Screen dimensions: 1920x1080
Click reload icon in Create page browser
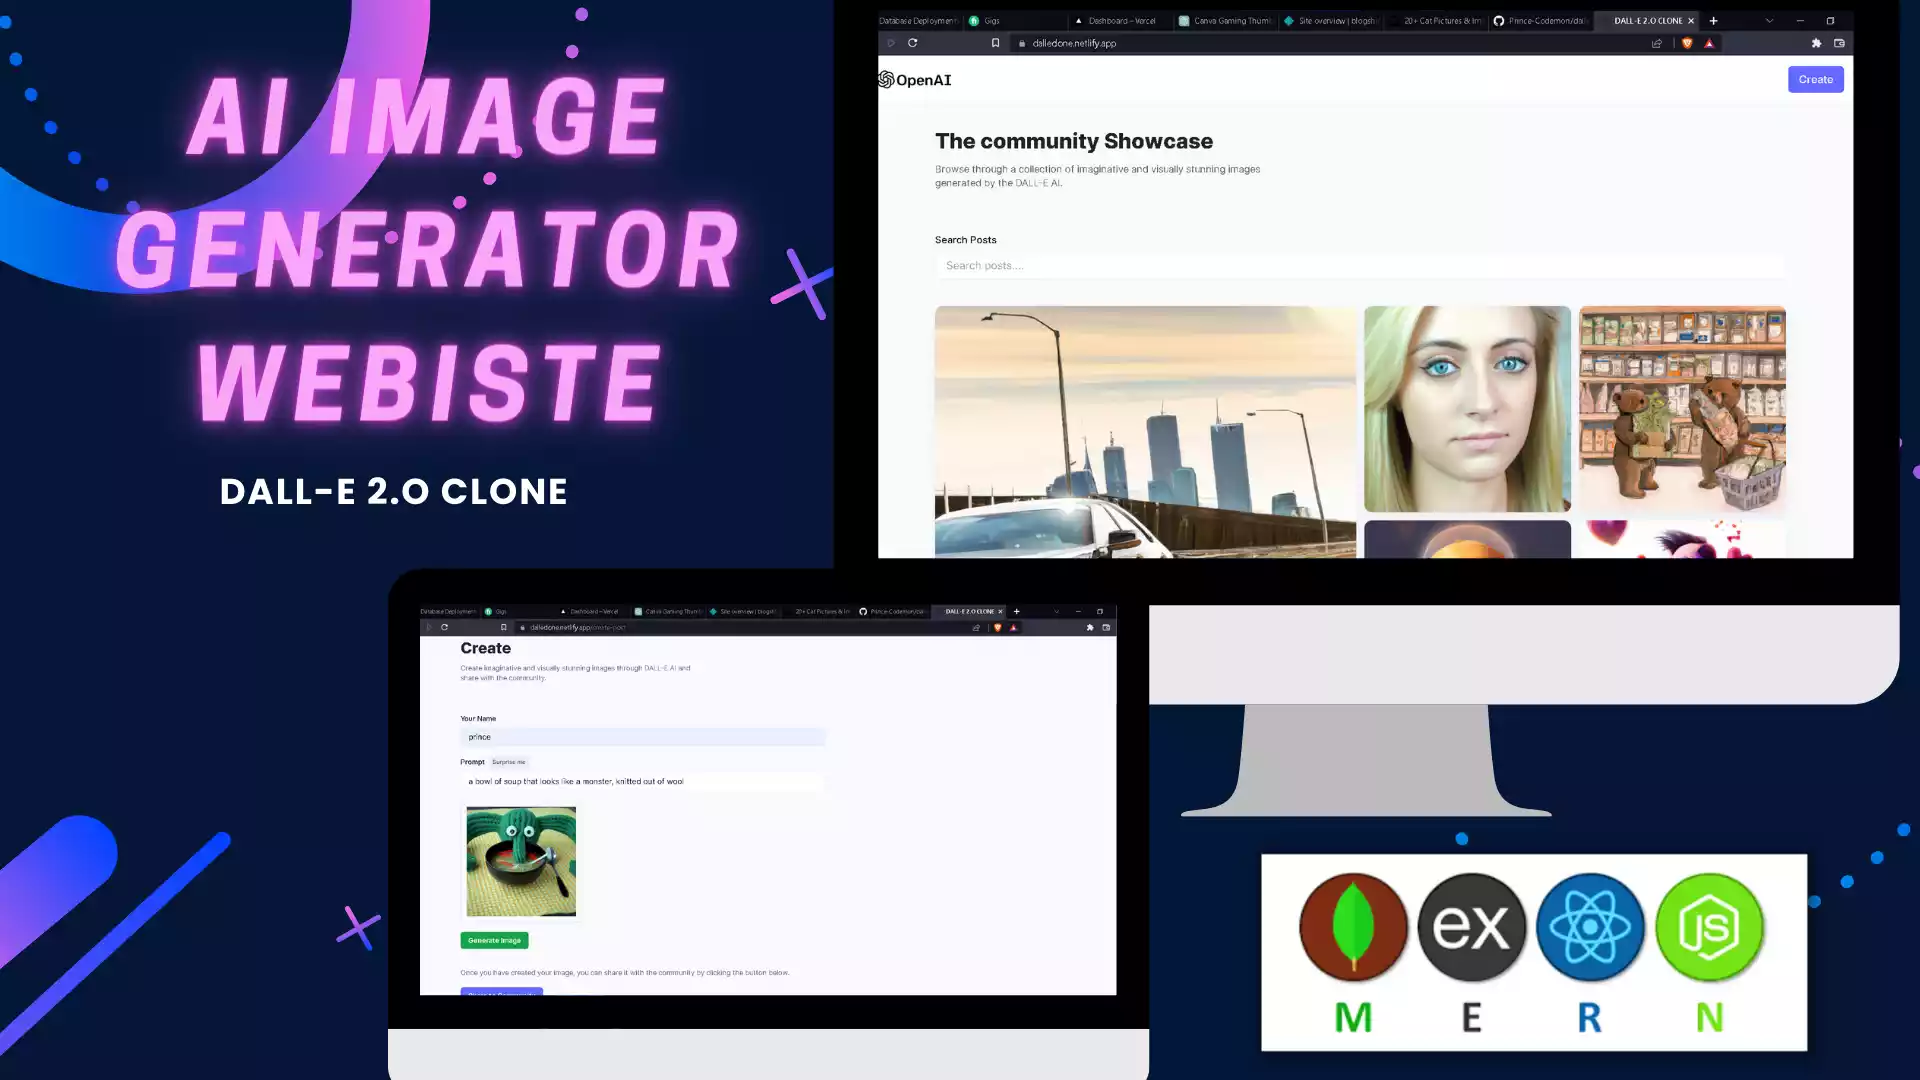[444, 627]
